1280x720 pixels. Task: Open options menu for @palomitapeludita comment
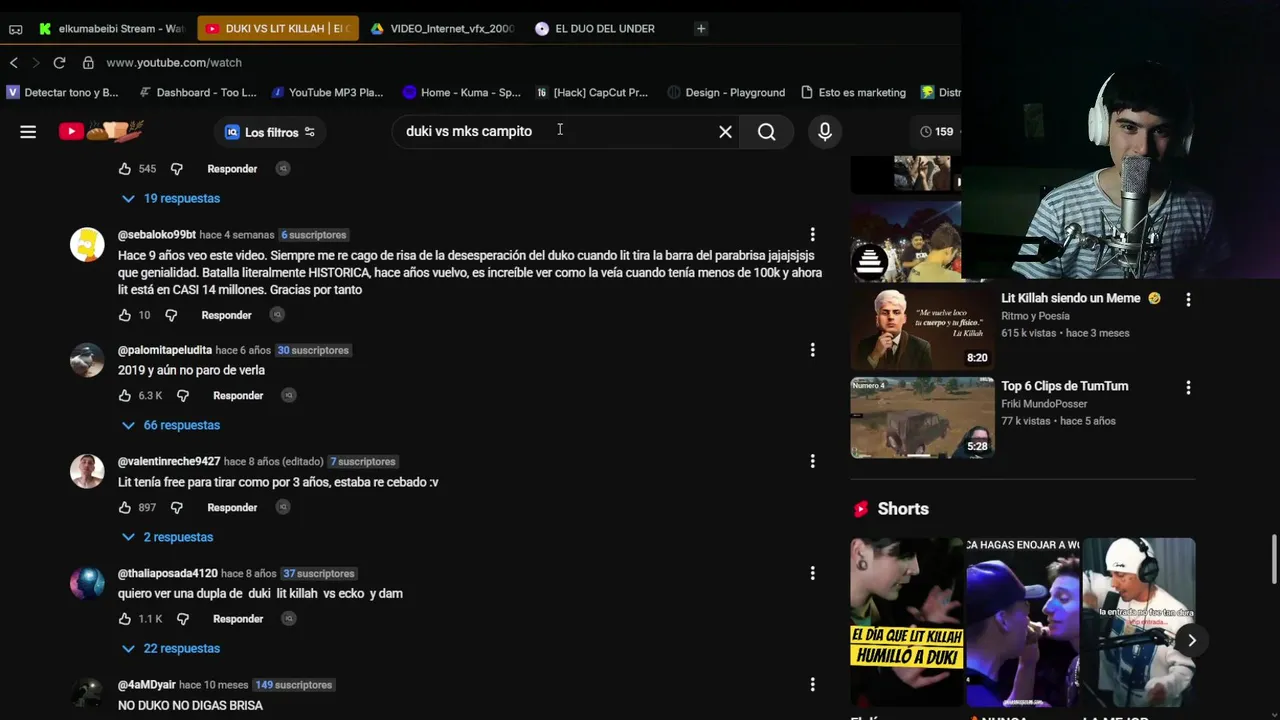click(x=812, y=350)
